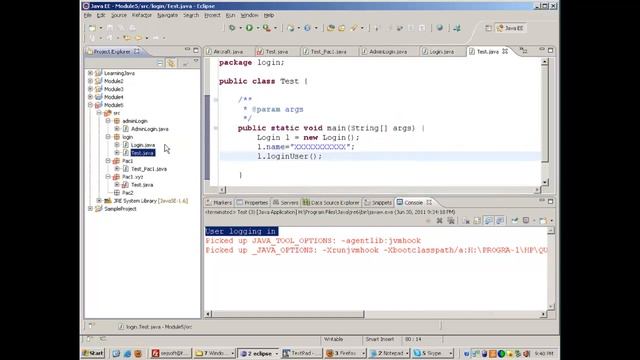Open the Project Explorer view menu arrow
Screen dimensions: 640x360
coord(196,61)
